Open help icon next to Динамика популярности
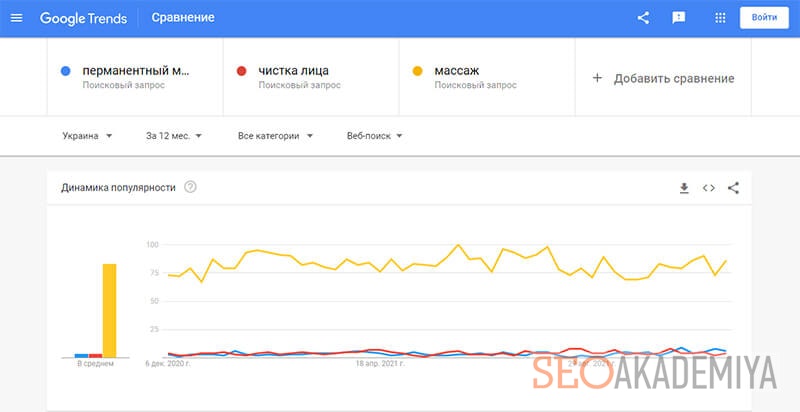 pyautogui.click(x=190, y=187)
